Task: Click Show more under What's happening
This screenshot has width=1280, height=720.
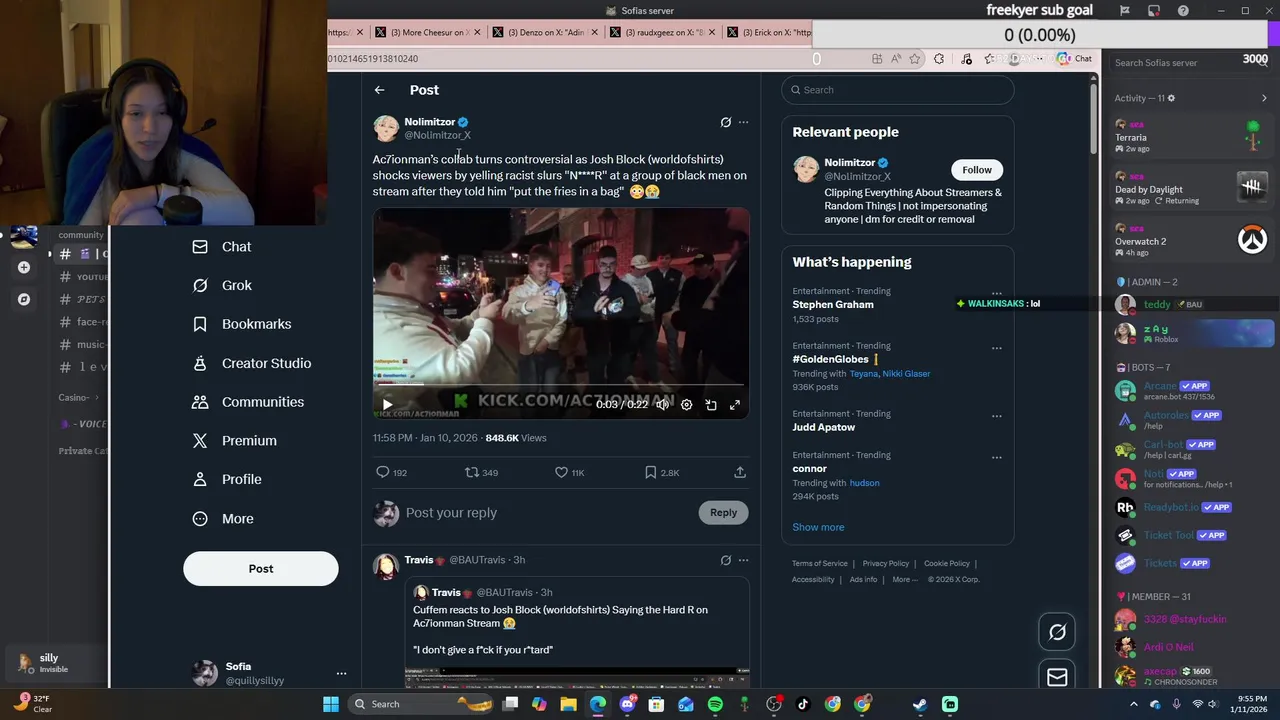Action: 818,527
